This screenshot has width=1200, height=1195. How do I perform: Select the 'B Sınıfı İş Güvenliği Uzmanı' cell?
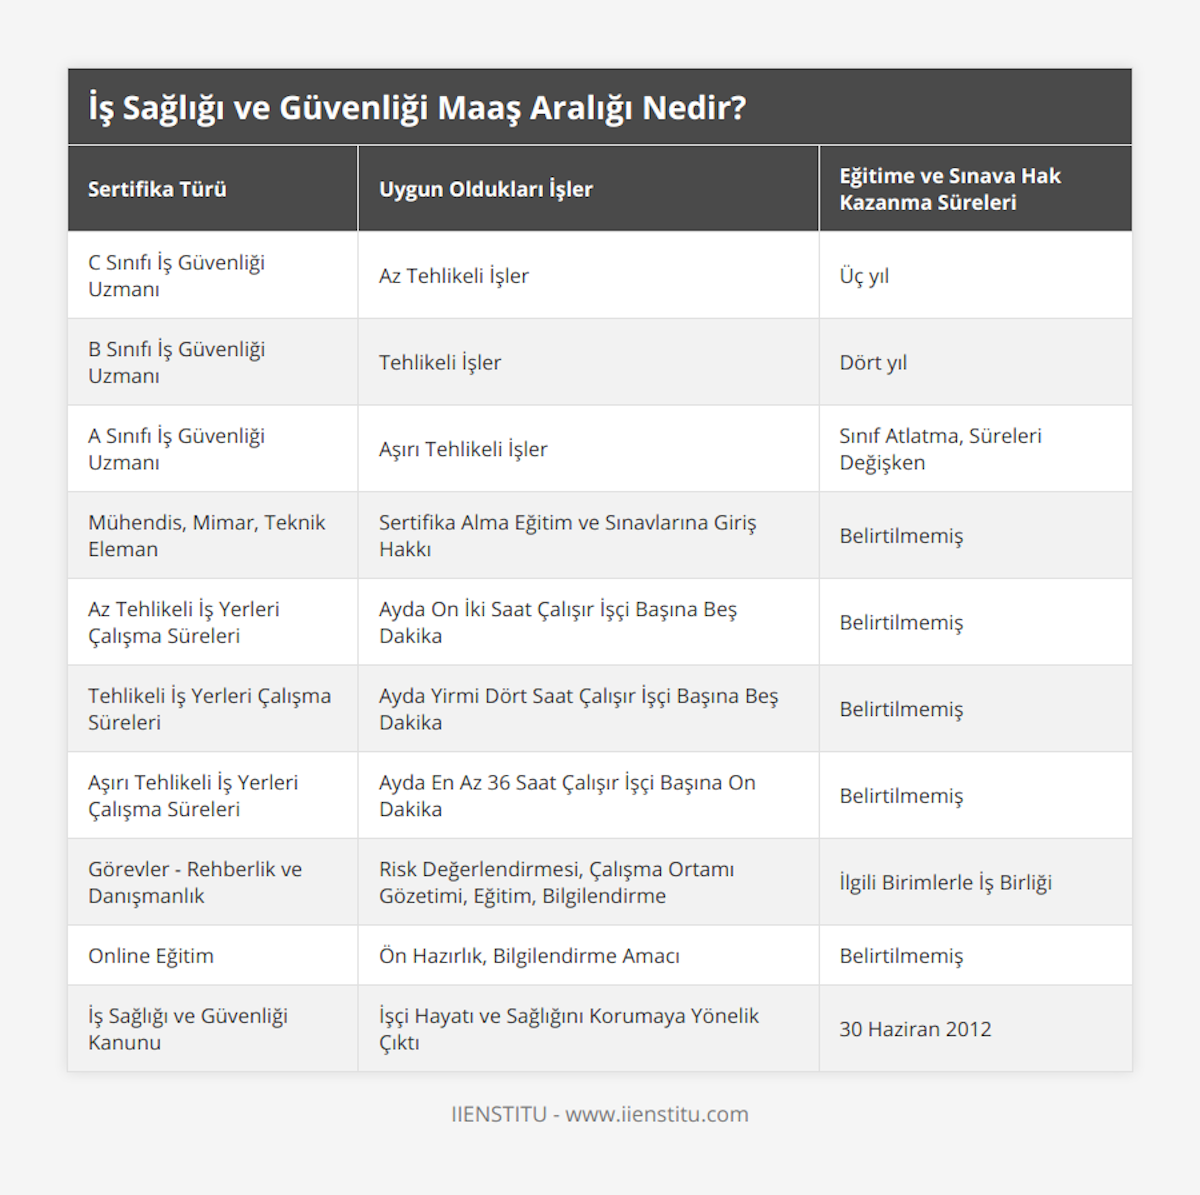point(176,362)
